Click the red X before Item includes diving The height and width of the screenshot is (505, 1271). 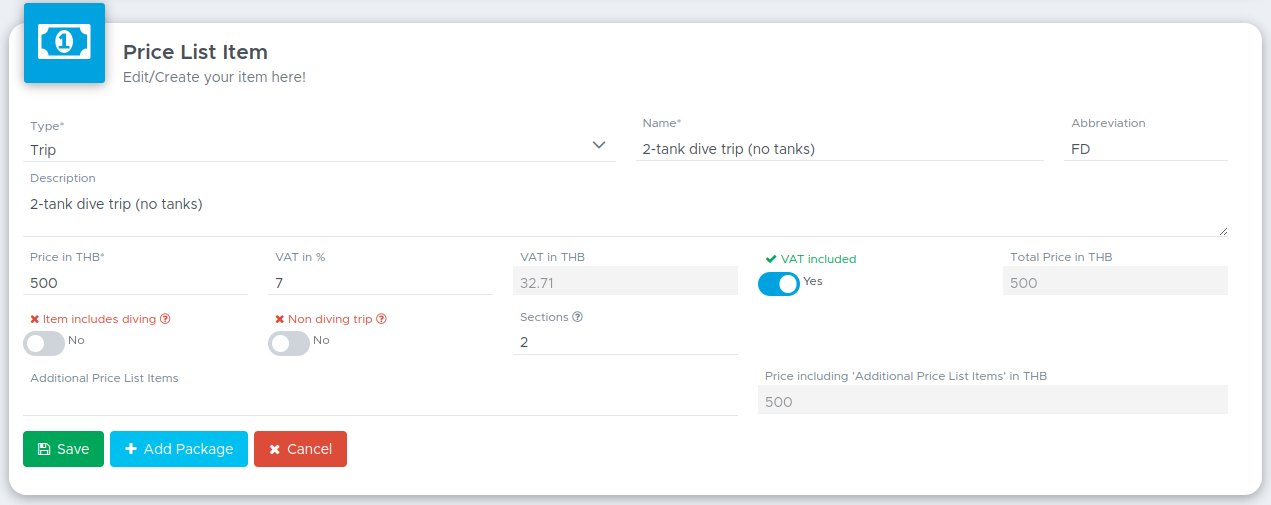tap(35, 319)
